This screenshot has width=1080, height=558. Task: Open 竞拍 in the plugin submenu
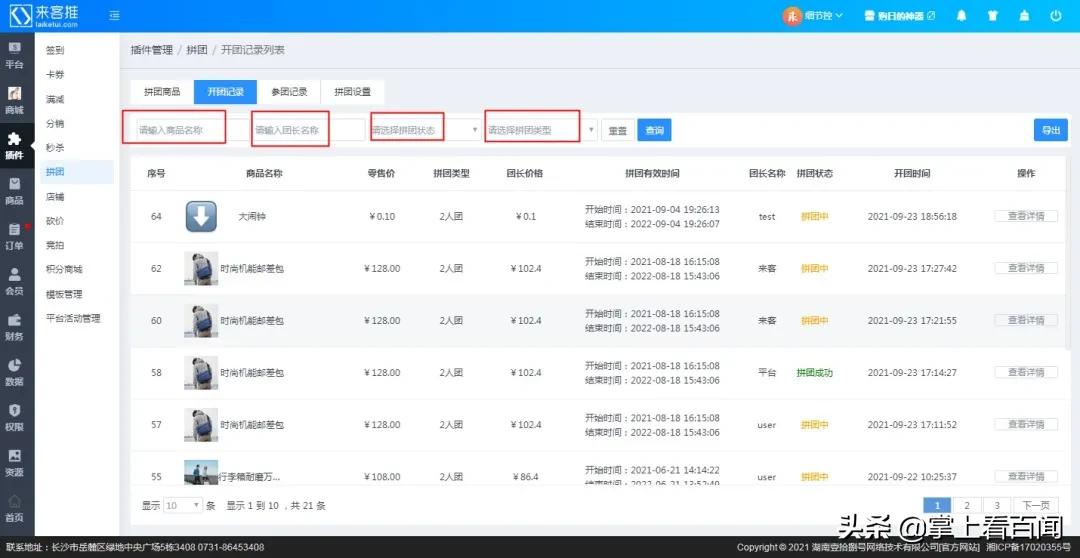pos(55,245)
